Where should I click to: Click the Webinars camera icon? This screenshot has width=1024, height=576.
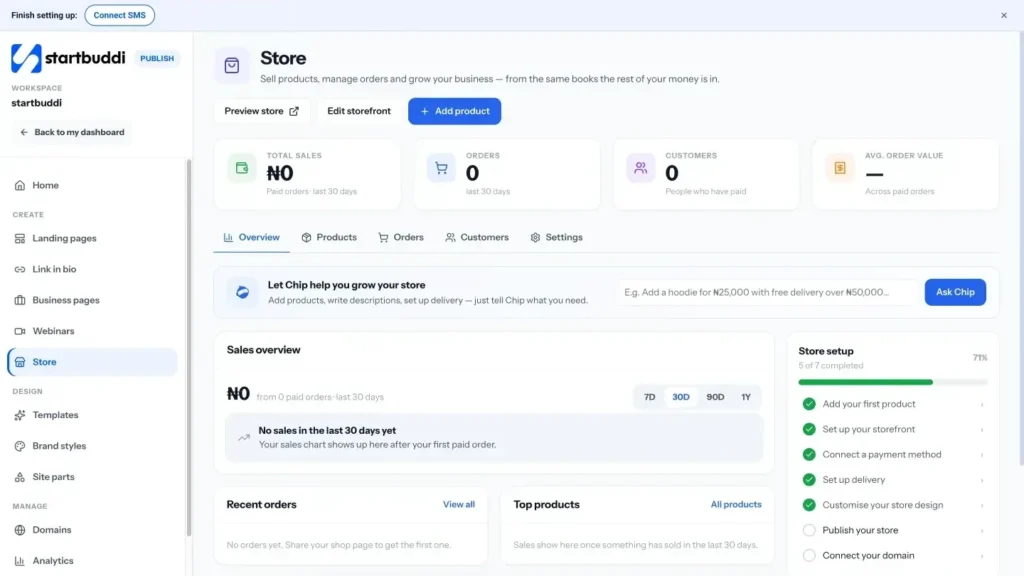[20, 331]
